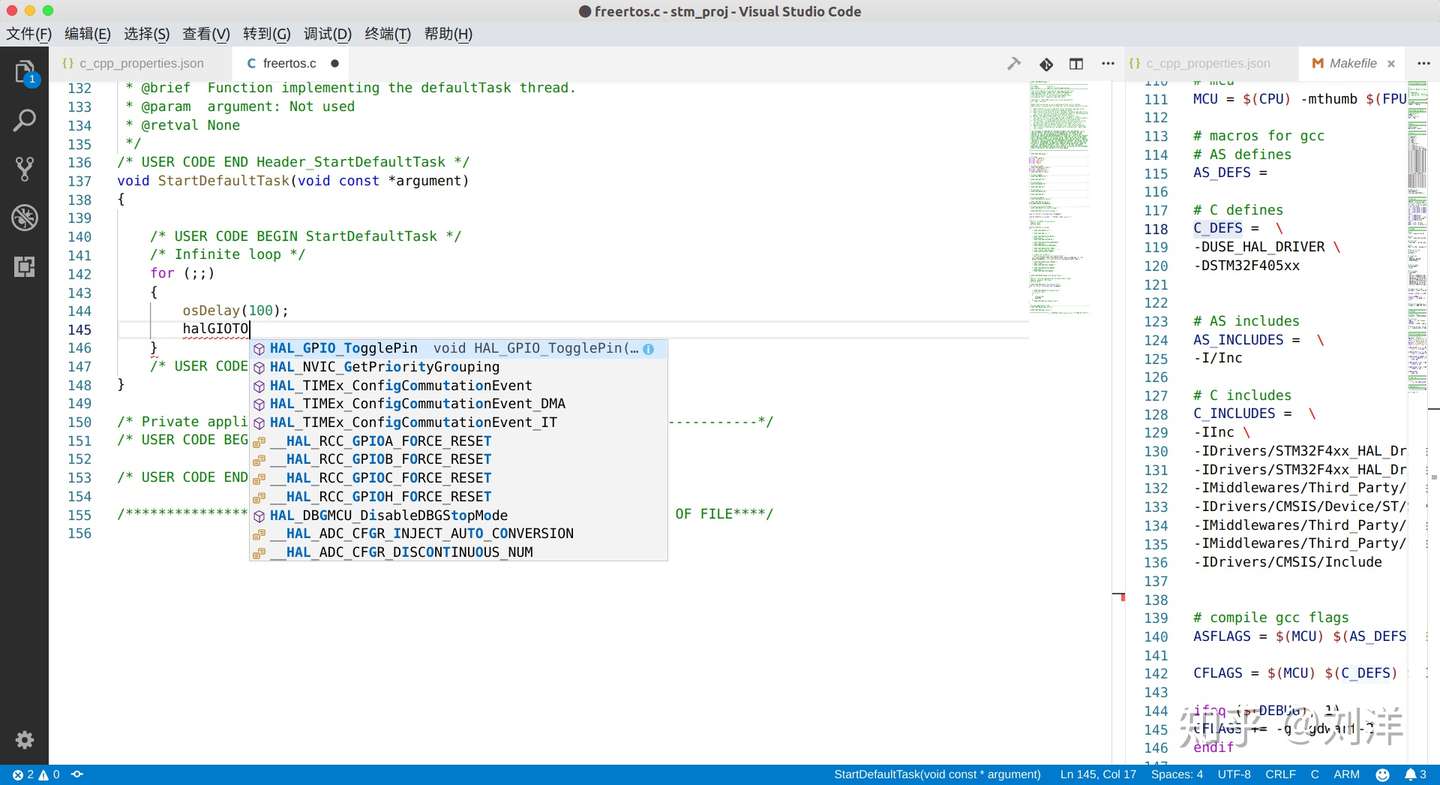Choose __HAL_ADC_CFGR_INJECT_AUTO_CONVERSION suggestion

tap(458, 534)
